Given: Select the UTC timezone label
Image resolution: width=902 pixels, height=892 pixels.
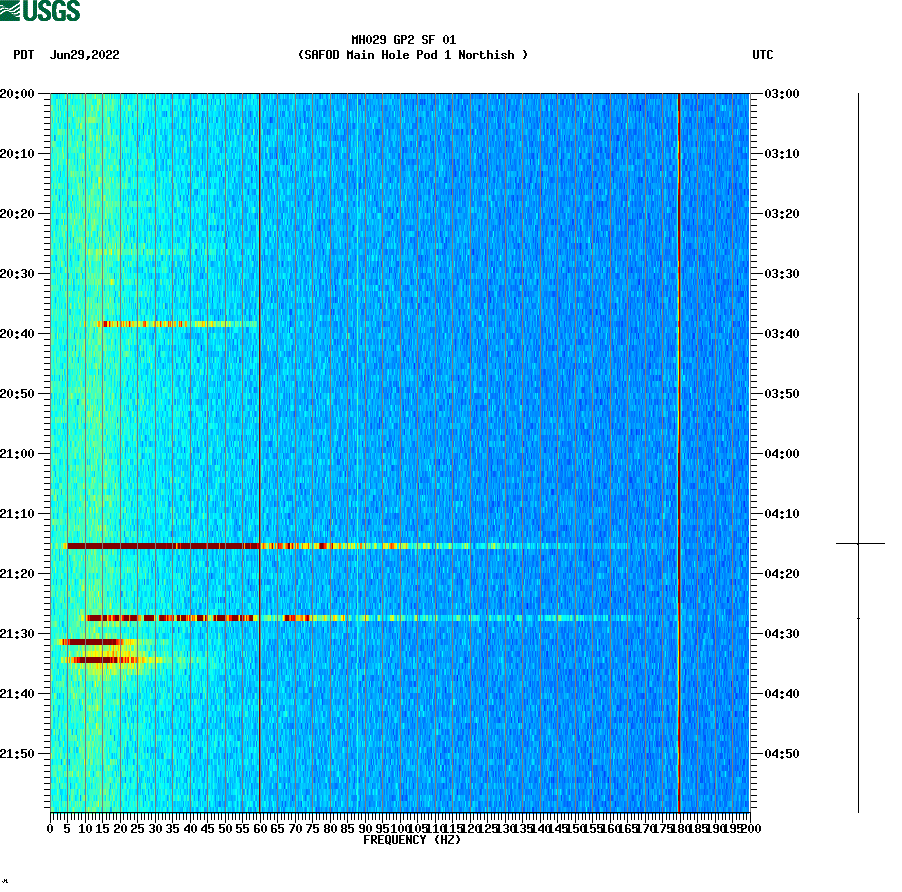Looking at the screenshot, I should pyautogui.click(x=765, y=56).
